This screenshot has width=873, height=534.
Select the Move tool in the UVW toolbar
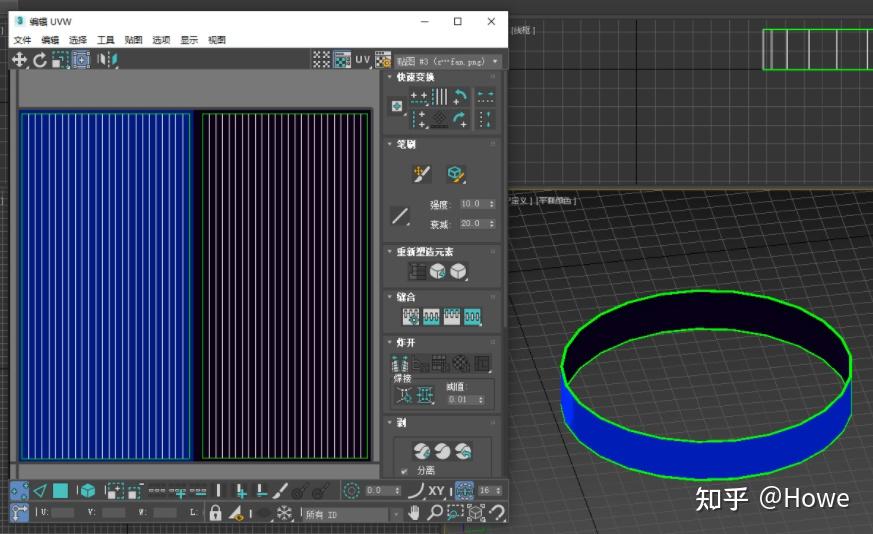(19, 60)
